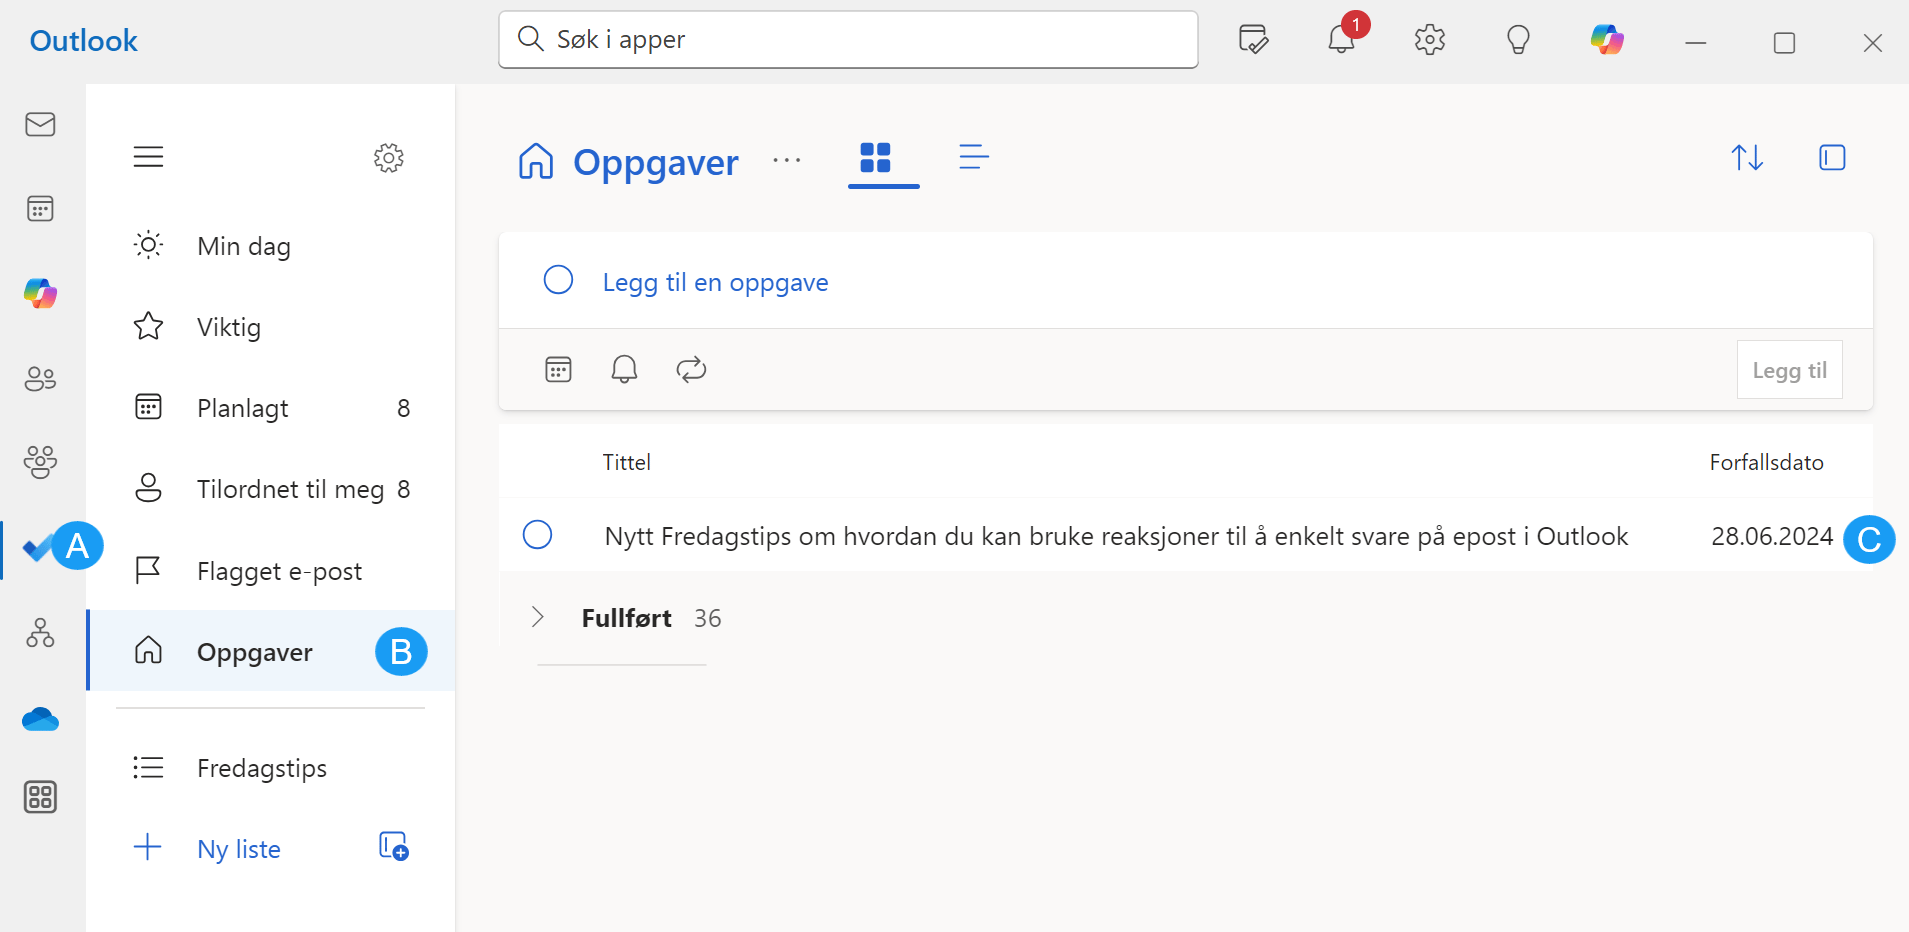Open the Groups app in left rail
The width and height of the screenshot is (1909, 932).
(x=40, y=462)
